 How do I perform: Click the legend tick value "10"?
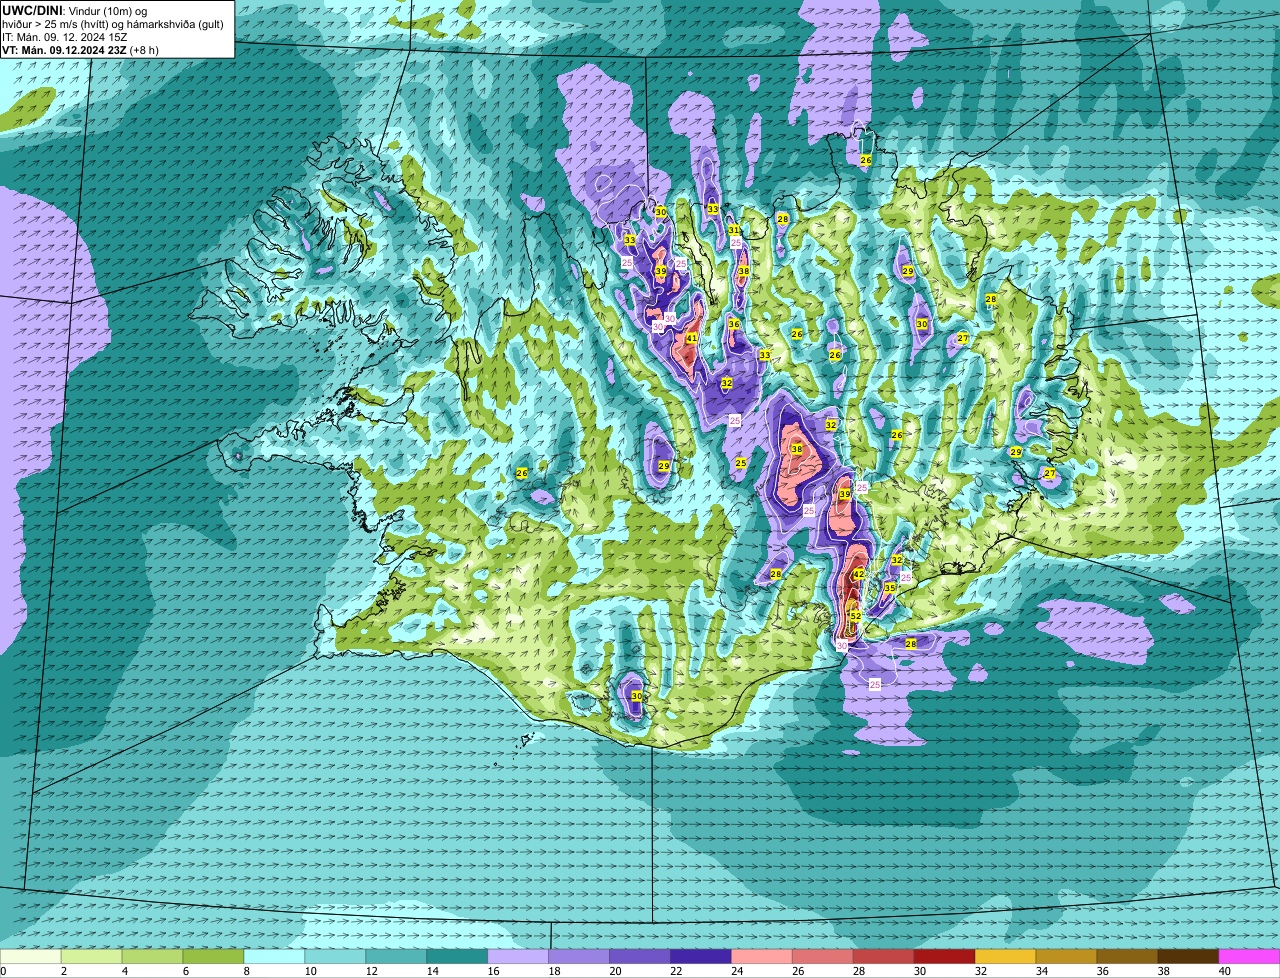311,971
